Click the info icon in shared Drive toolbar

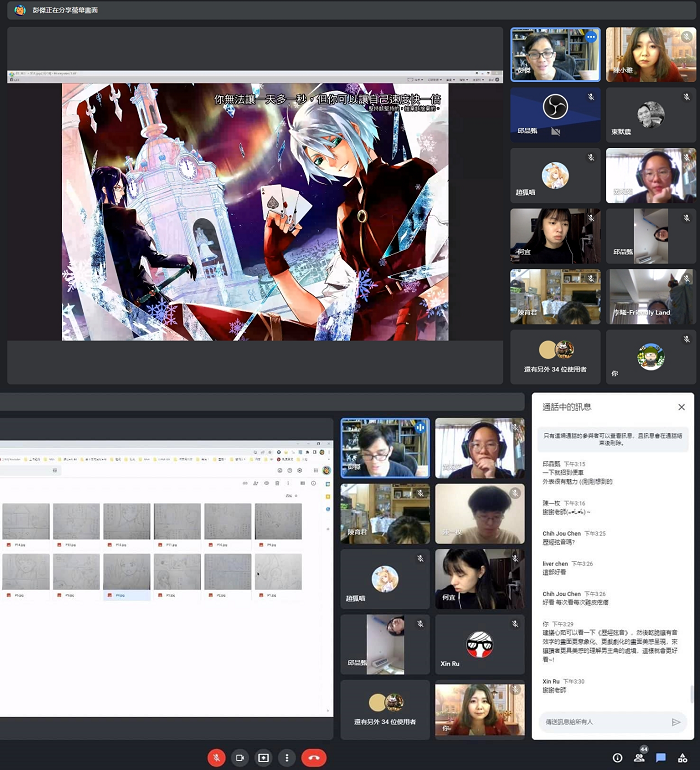coord(313,484)
